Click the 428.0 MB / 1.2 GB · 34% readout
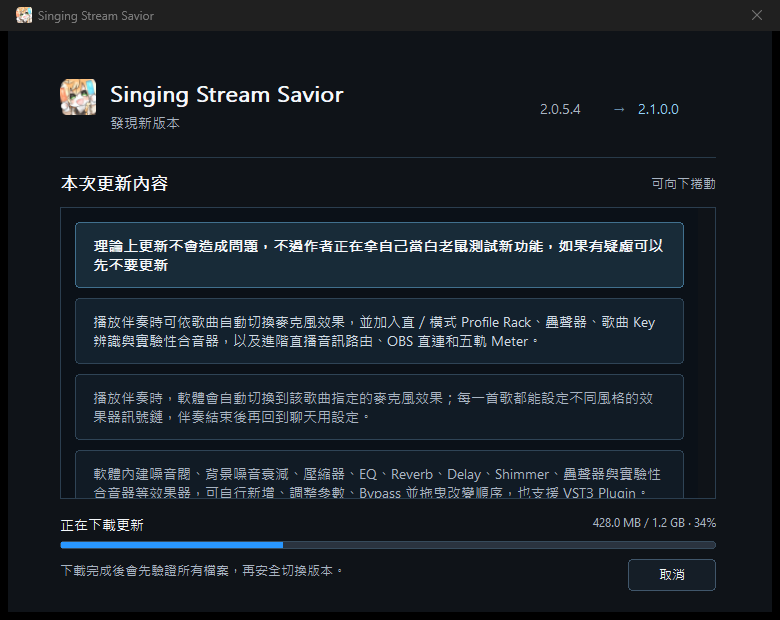 [654, 523]
